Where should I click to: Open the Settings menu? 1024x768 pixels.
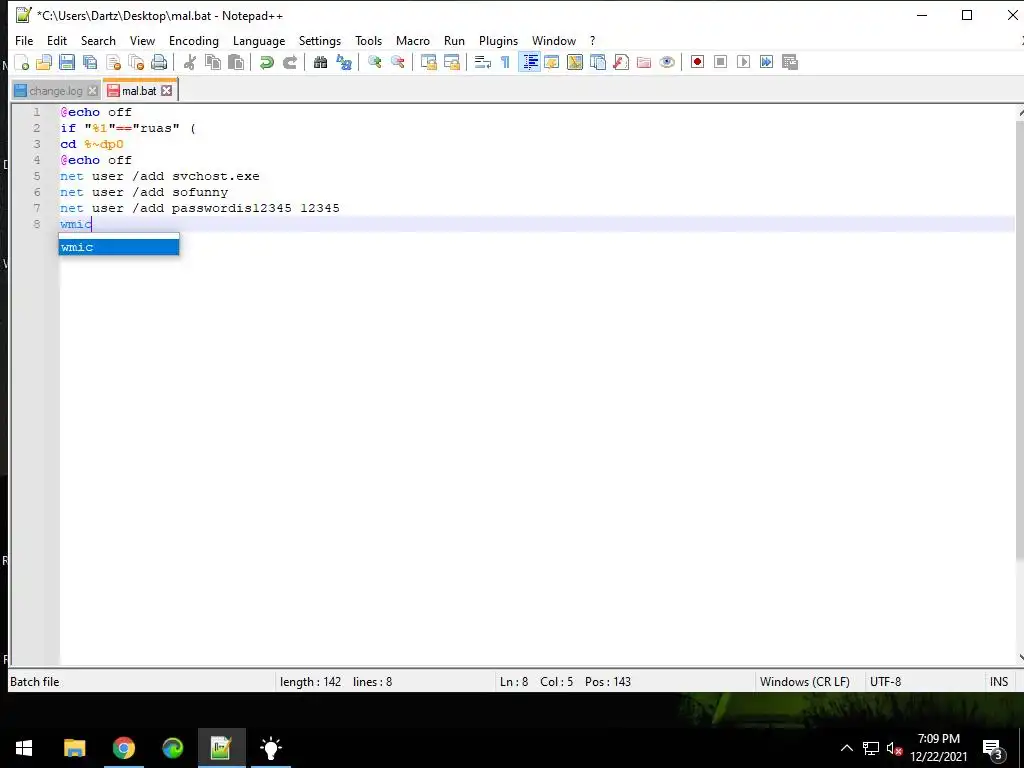(320, 40)
